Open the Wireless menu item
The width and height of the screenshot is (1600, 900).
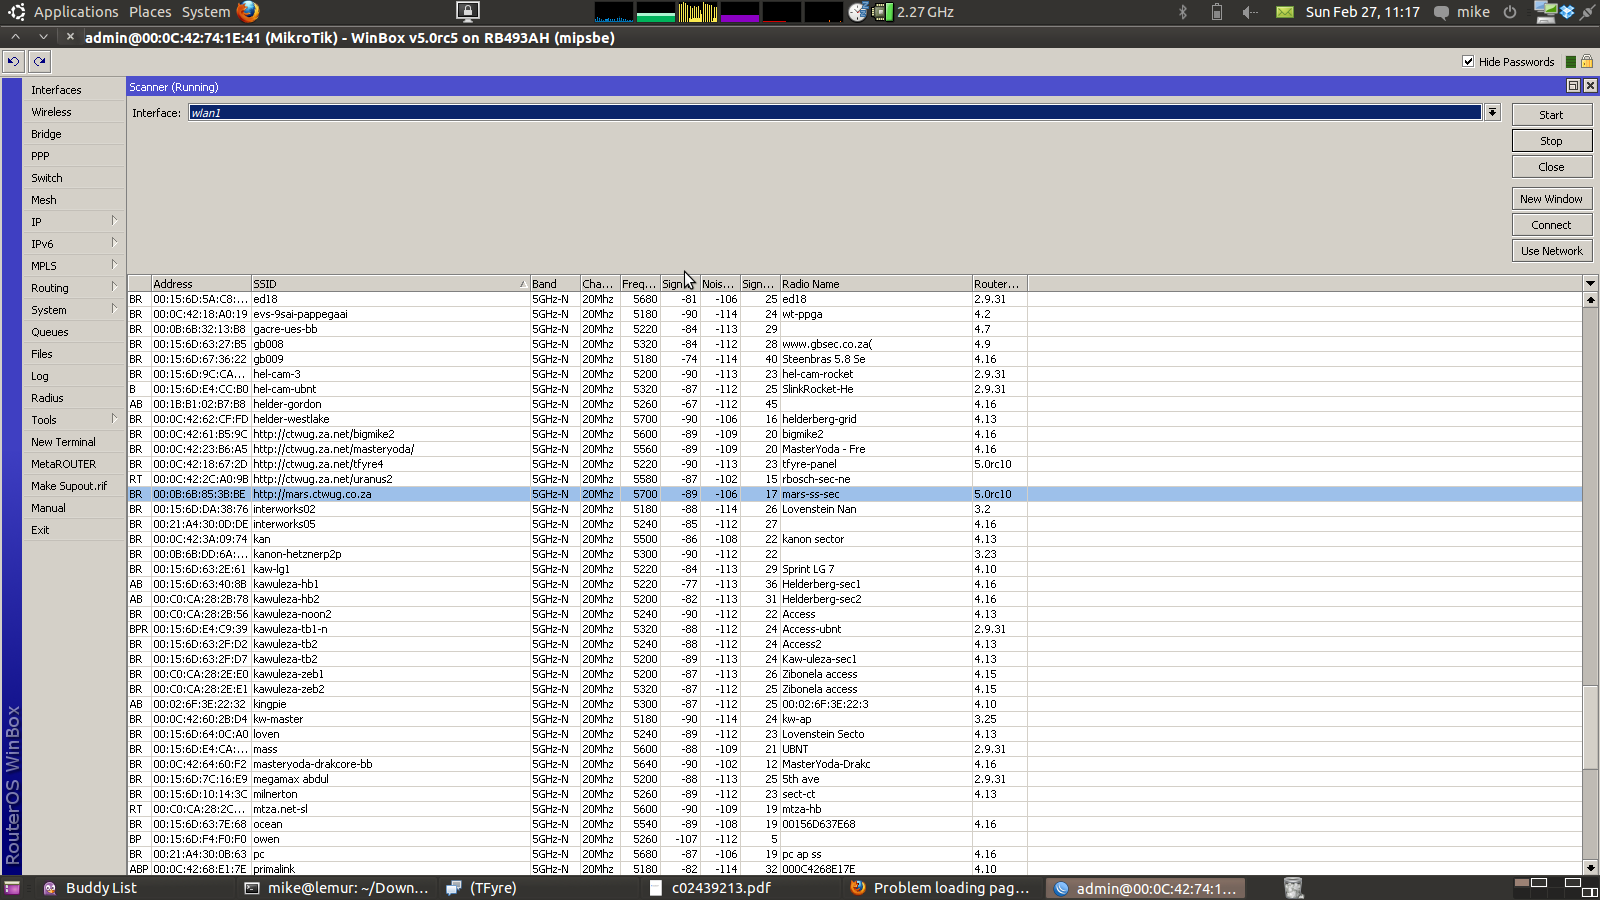pos(74,112)
